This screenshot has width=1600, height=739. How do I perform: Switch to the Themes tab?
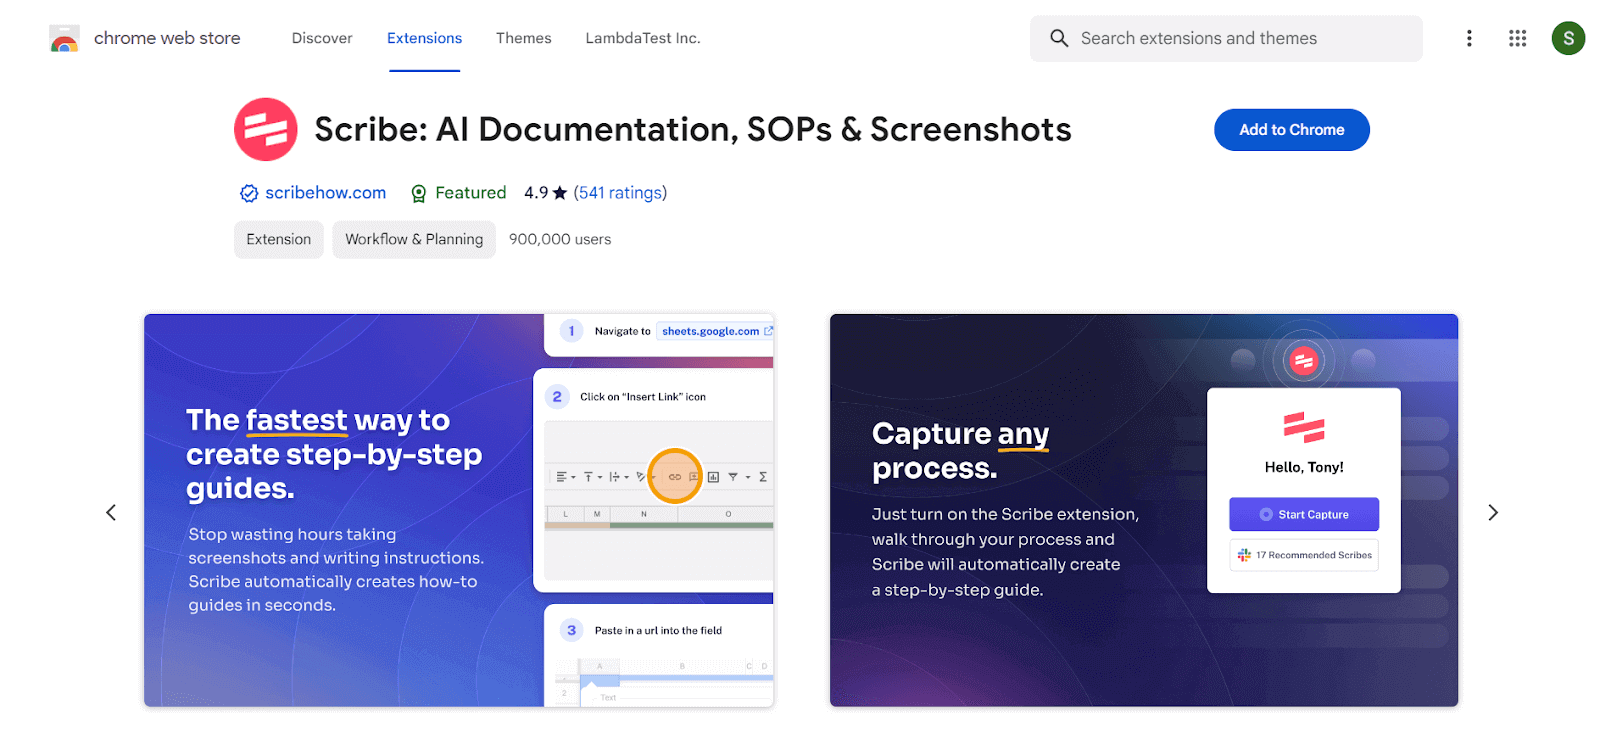(x=523, y=38)
